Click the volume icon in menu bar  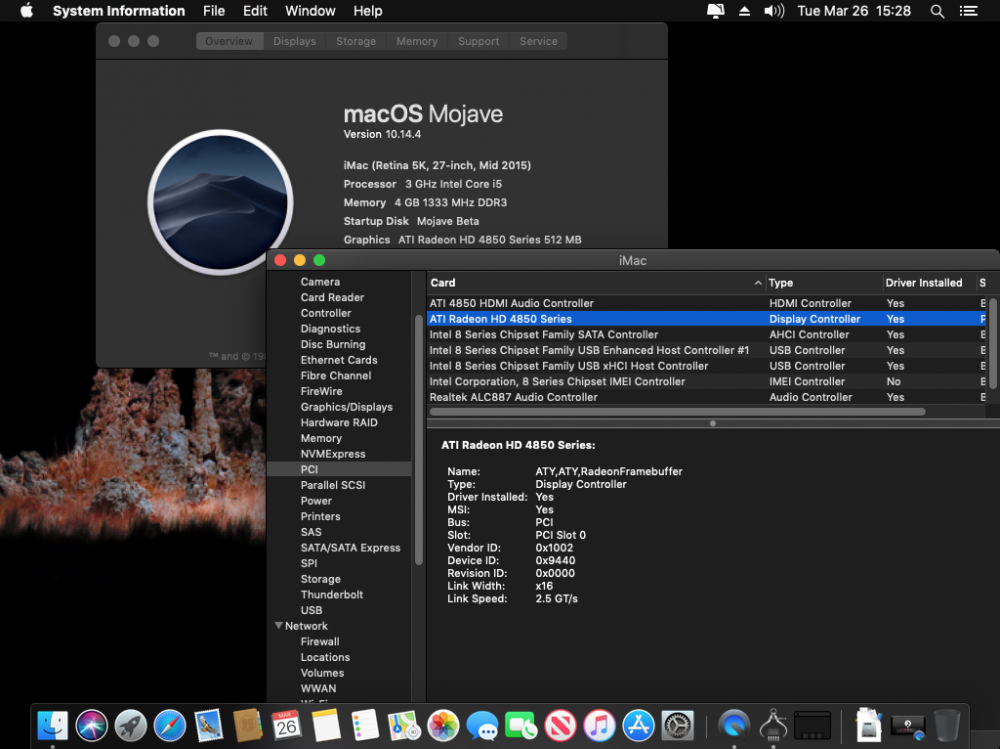click(774, 11)
